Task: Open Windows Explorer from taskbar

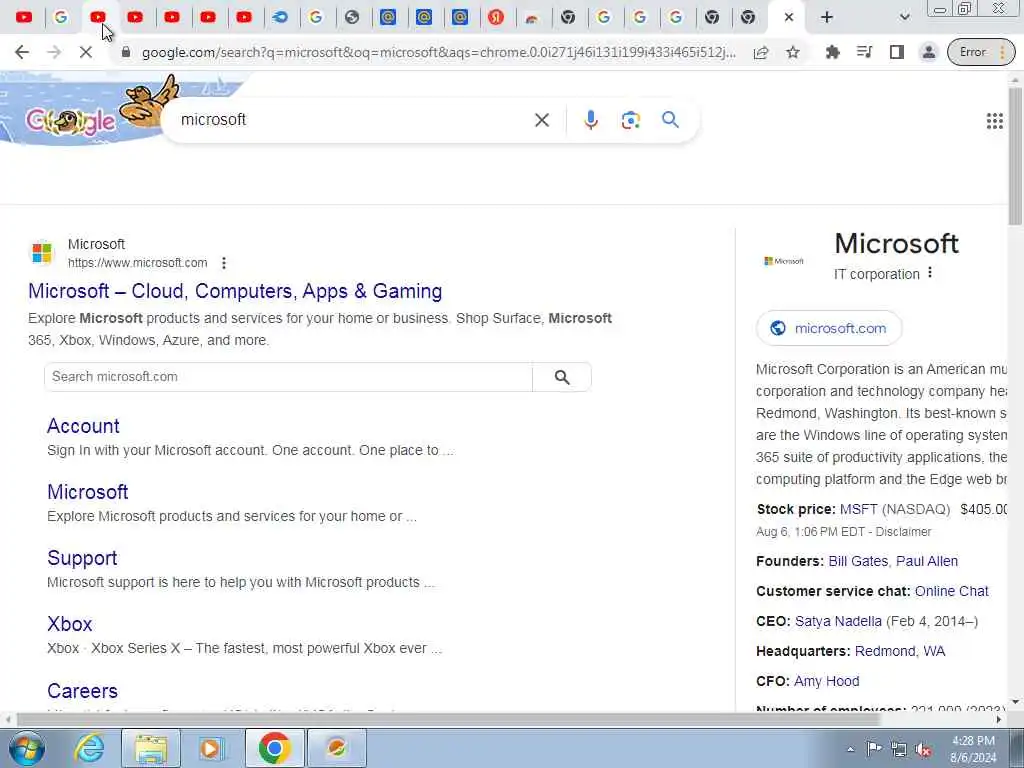Action: click(151, 748)
